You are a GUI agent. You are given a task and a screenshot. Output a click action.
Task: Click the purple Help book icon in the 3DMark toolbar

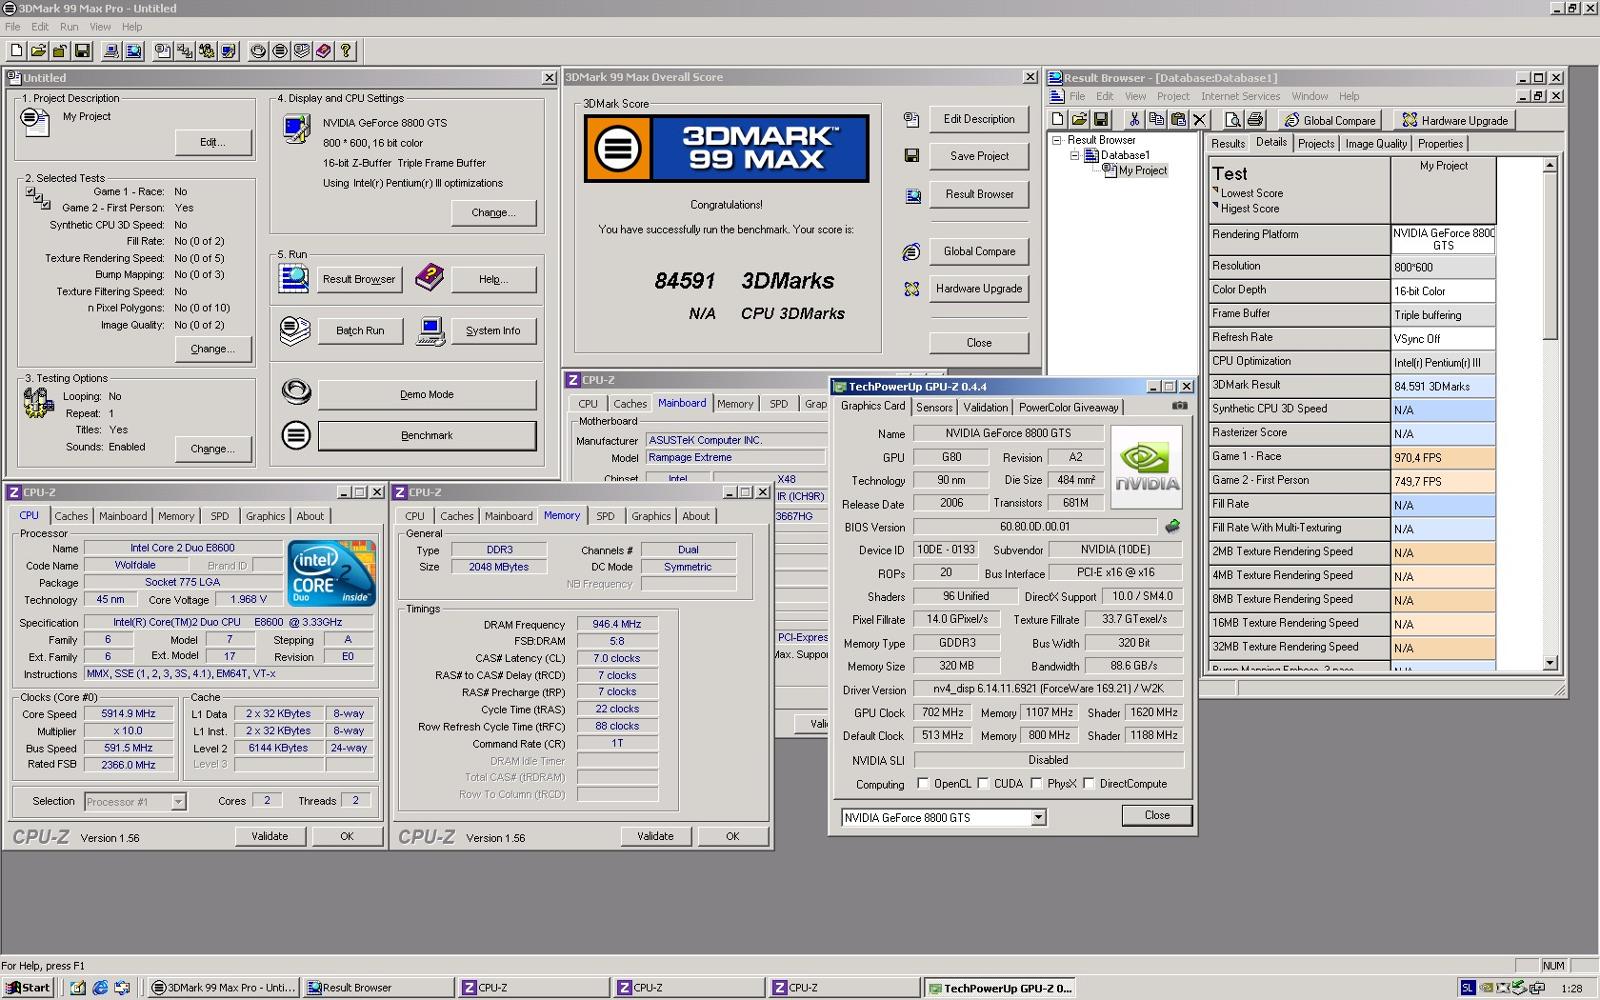tap(323, 51)
